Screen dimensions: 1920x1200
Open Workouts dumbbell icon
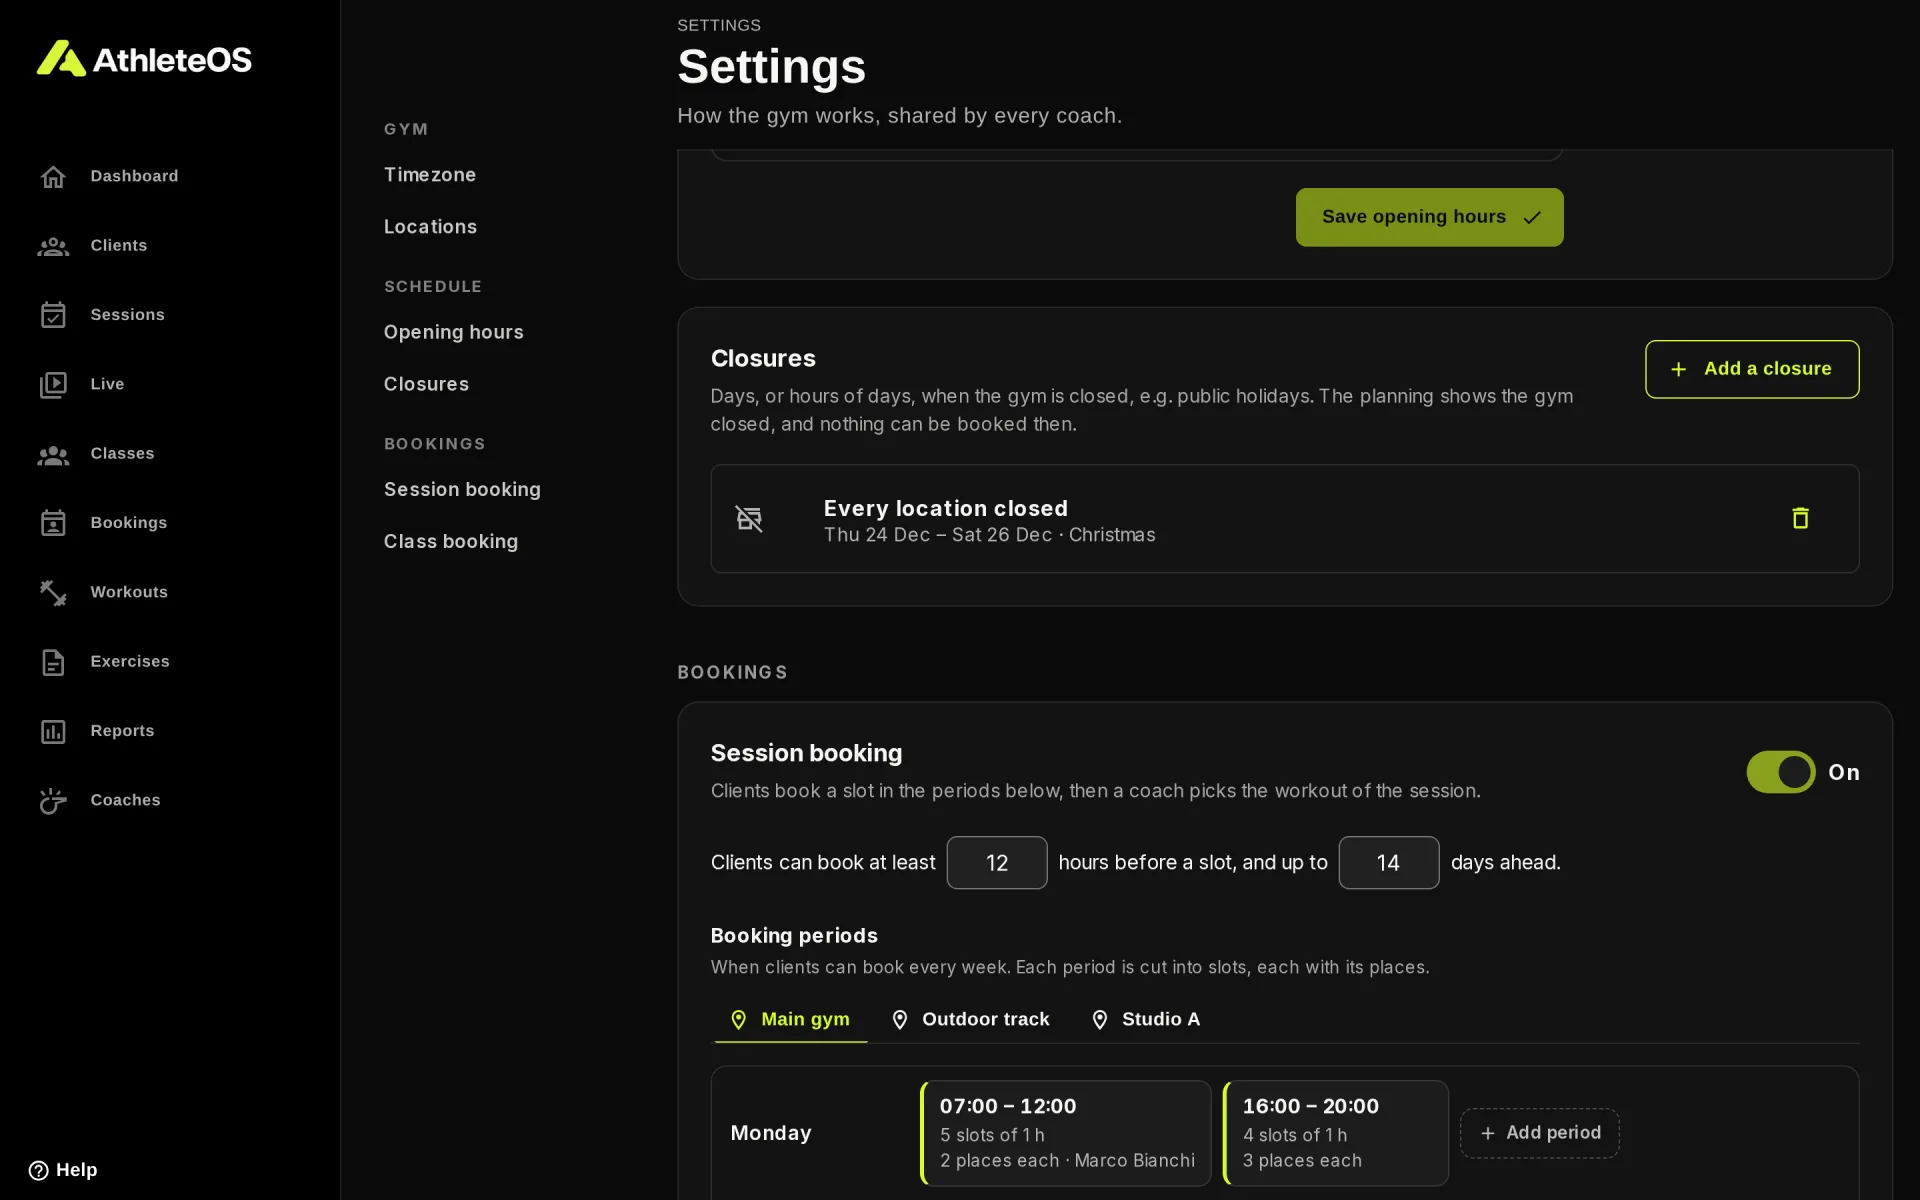[53, 593]
